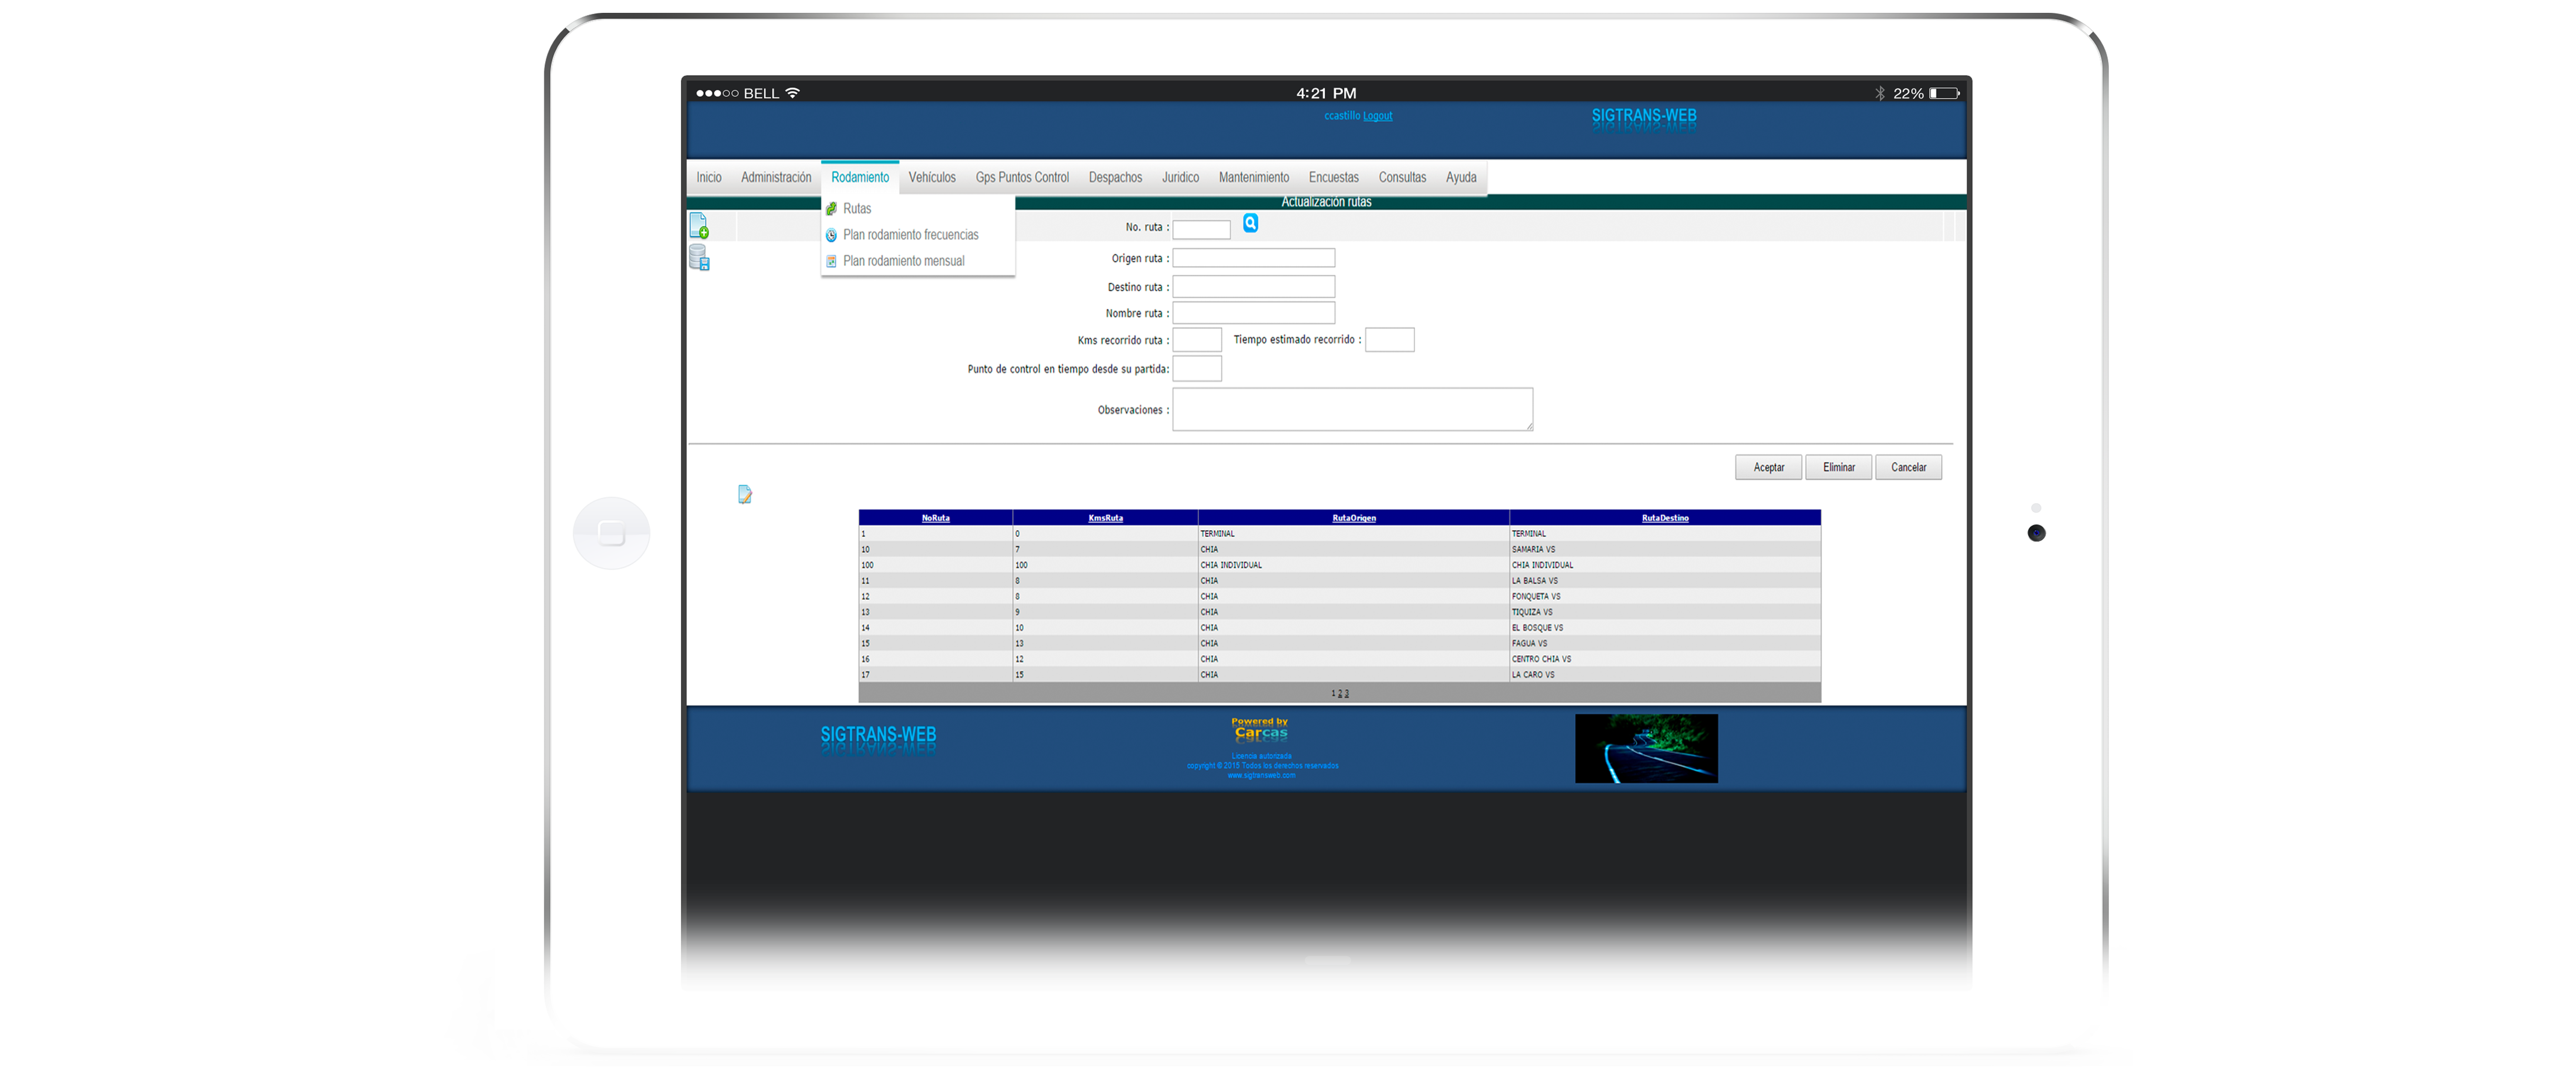Click the No. ruta input field
The height and width of the screenshot is (1079, 2576).
(x=1201, y=229)
